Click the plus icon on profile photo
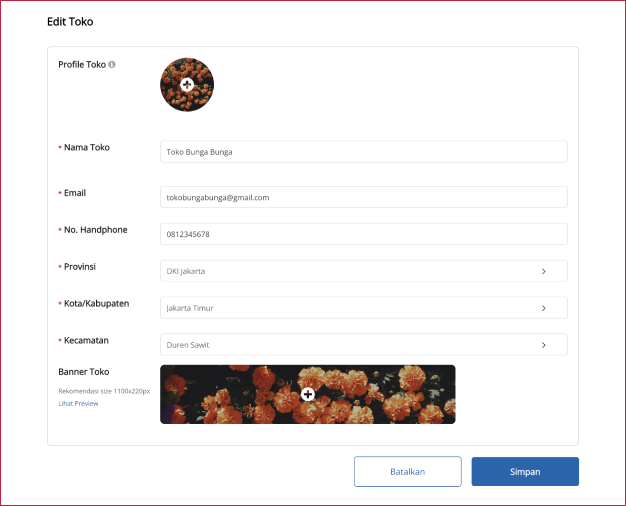 [187, 85]
